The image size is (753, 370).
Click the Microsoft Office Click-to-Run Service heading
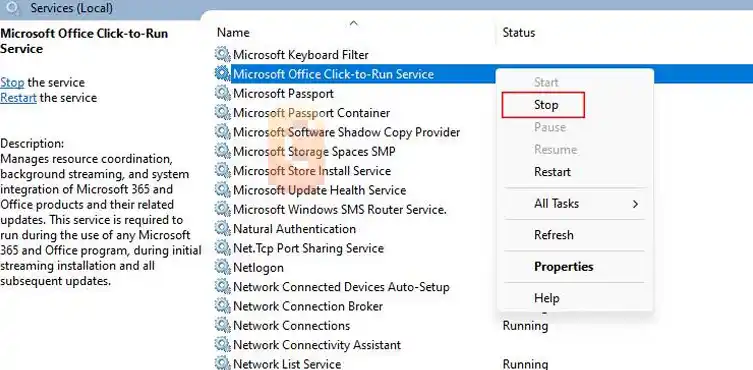84,41
